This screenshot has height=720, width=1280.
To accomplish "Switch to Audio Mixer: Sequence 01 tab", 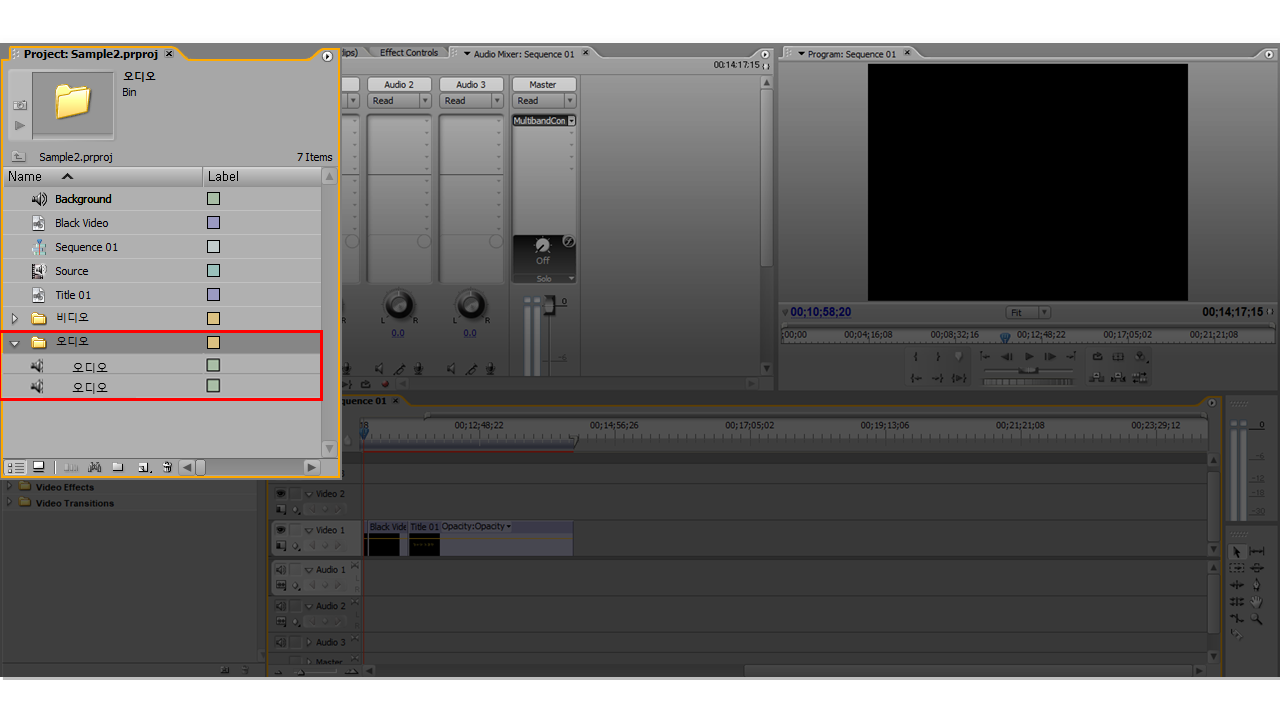I will 523,54.
